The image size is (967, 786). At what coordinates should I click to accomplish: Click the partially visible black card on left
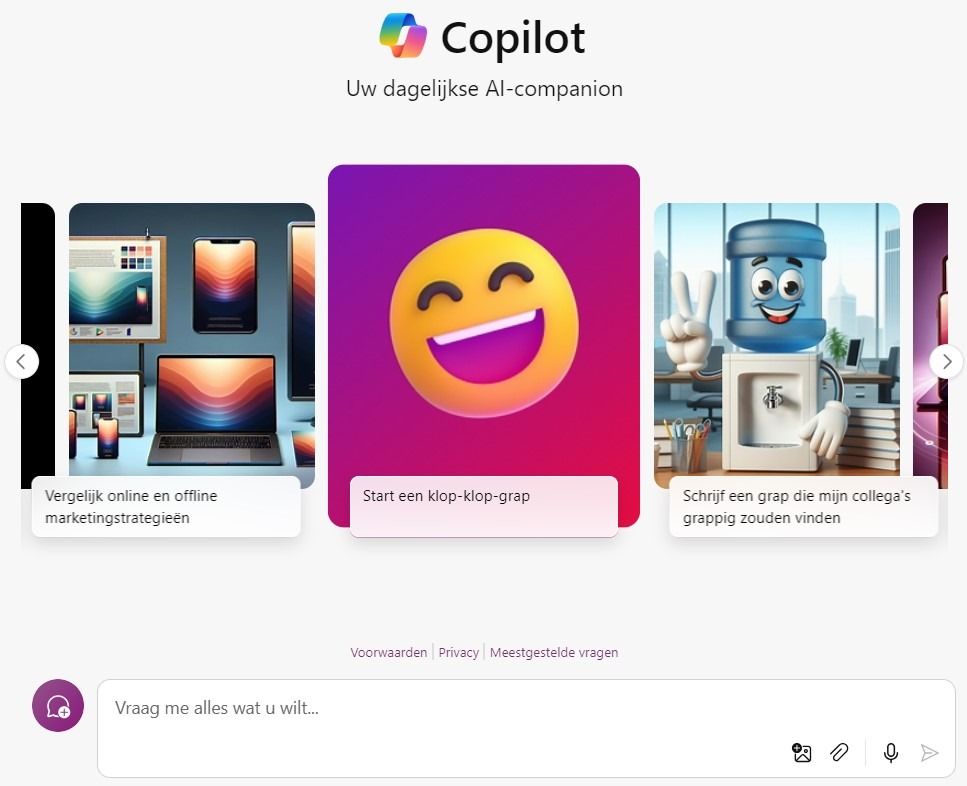[38, 345]
